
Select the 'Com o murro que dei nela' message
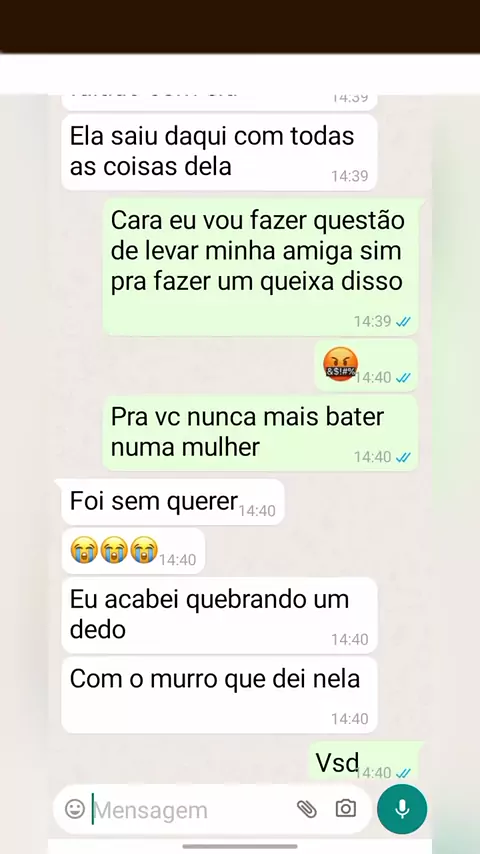click(x=219, y=694)
